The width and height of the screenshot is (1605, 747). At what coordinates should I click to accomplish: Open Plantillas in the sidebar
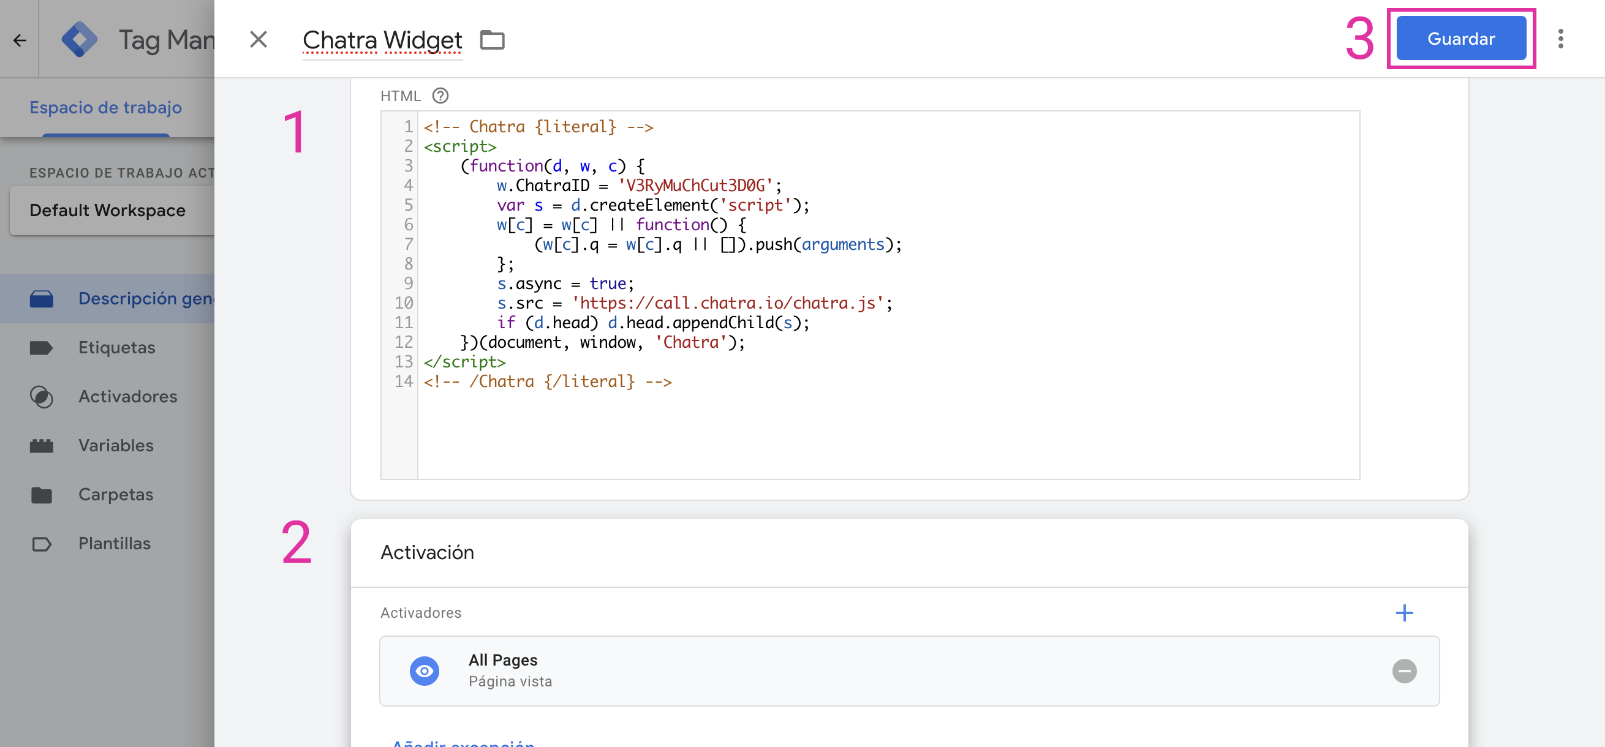(115, 544)
